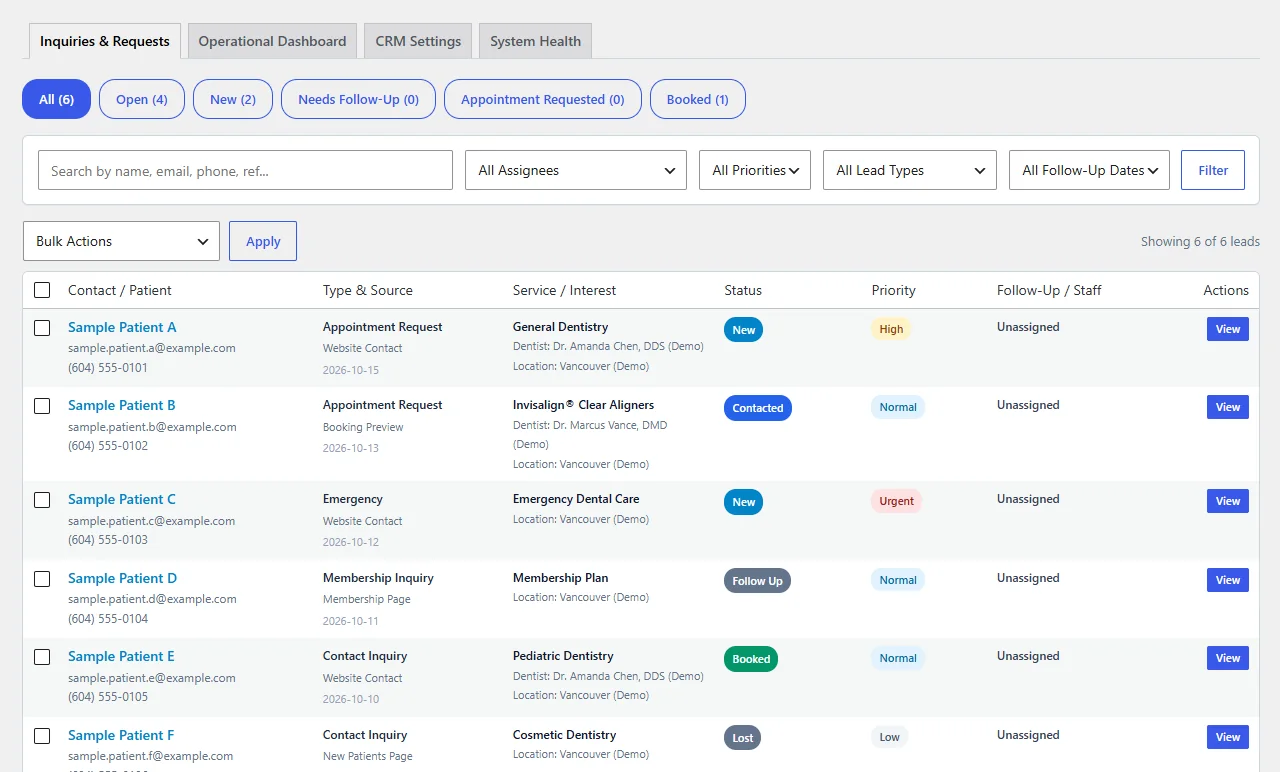Click the Cosmetic Dentistry service text
Image resolution: width=1280 pixels, height=772 pixels.
pyautogui.click(x=564, y=735)
